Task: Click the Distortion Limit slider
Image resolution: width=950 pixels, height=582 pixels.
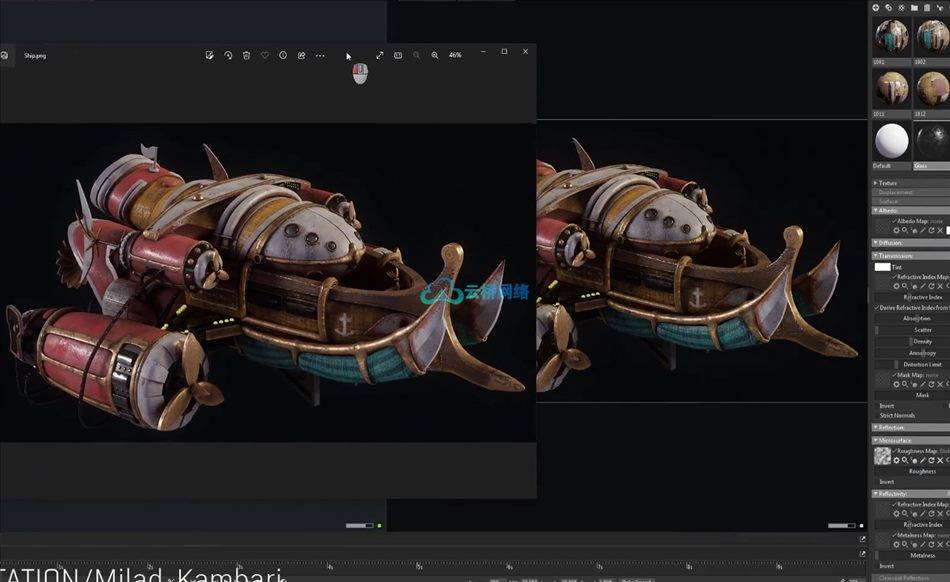Action: click(912, 365)
